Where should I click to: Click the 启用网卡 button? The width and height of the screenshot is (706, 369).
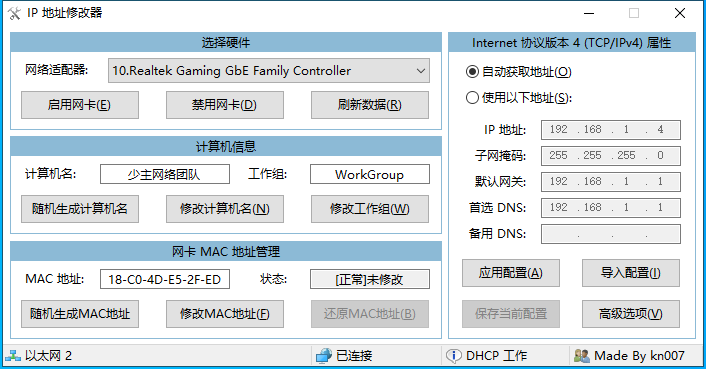click(80, 105)
